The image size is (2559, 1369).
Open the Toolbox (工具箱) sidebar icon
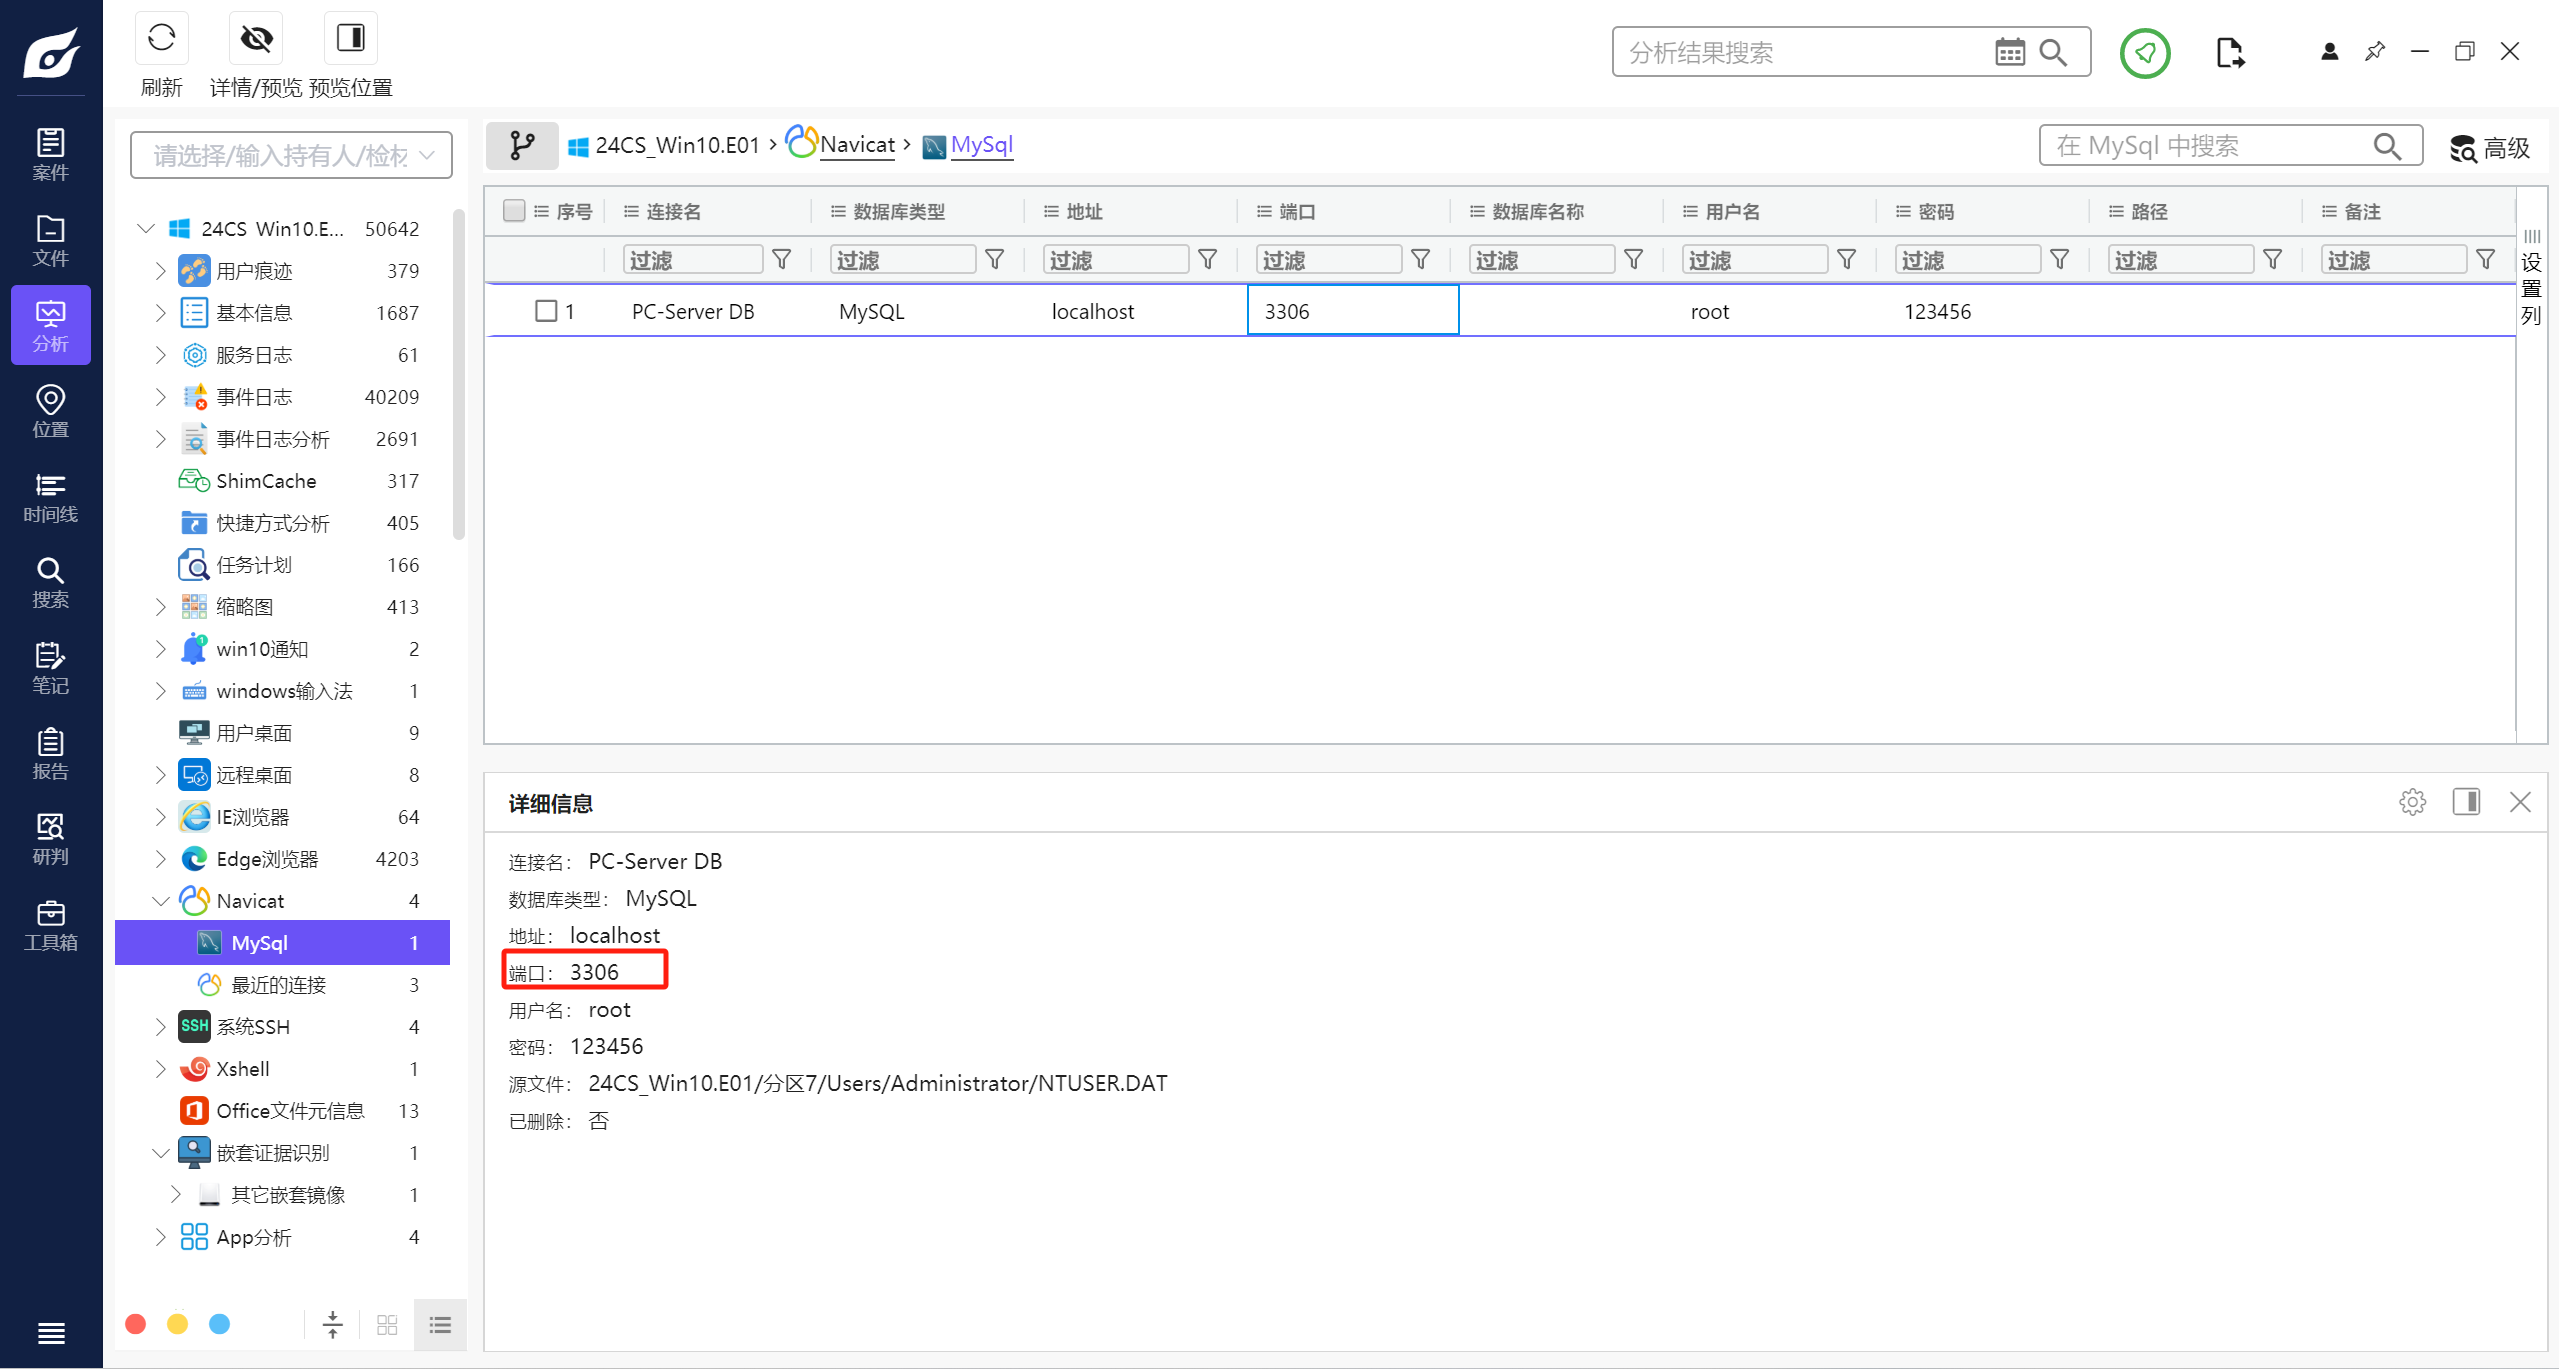tap(50, 925)
